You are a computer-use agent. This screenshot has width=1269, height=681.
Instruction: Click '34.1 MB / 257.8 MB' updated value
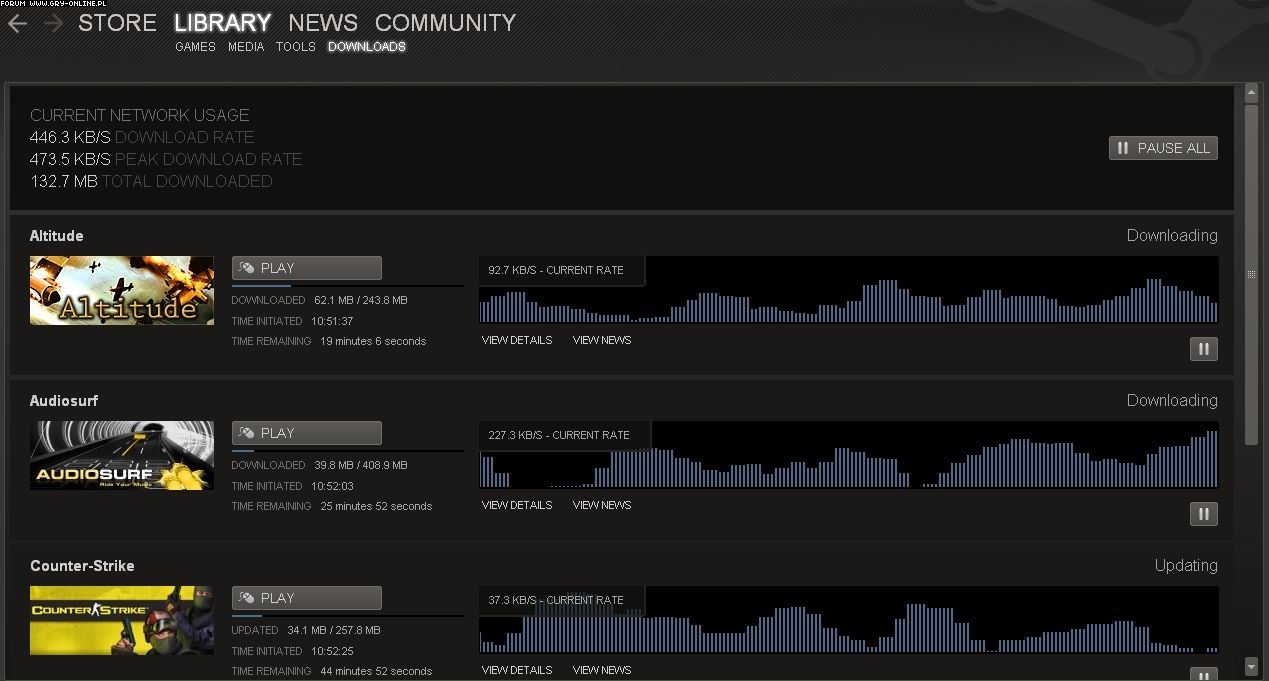click(x=334, y=630)
